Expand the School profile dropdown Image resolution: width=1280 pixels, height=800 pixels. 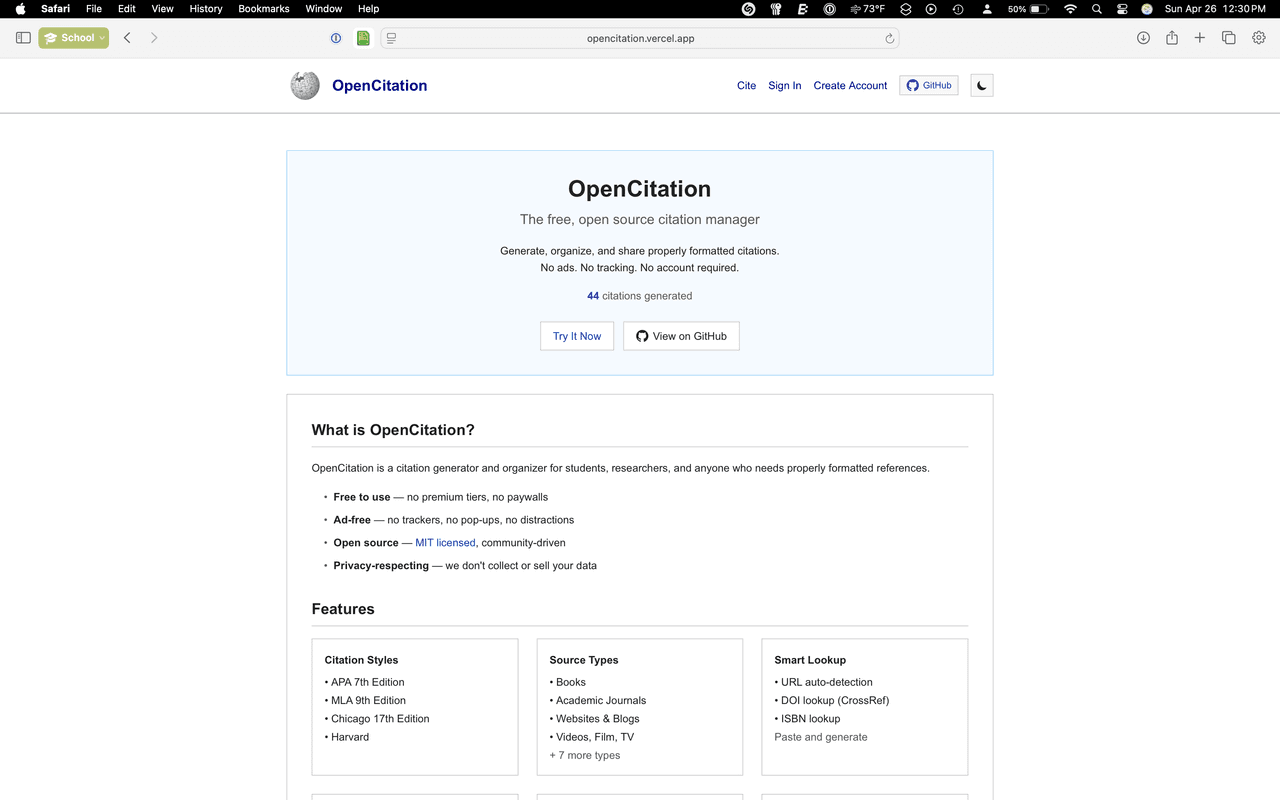[x=74, y=38]
